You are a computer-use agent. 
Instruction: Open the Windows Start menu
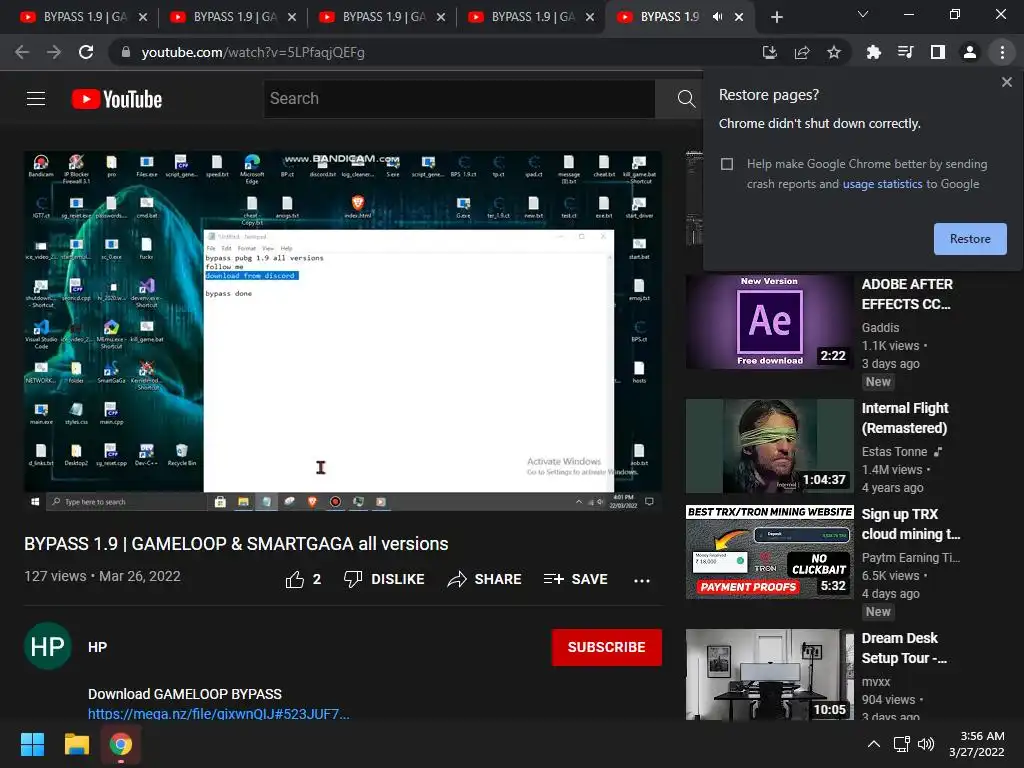(x=32, y=744)
